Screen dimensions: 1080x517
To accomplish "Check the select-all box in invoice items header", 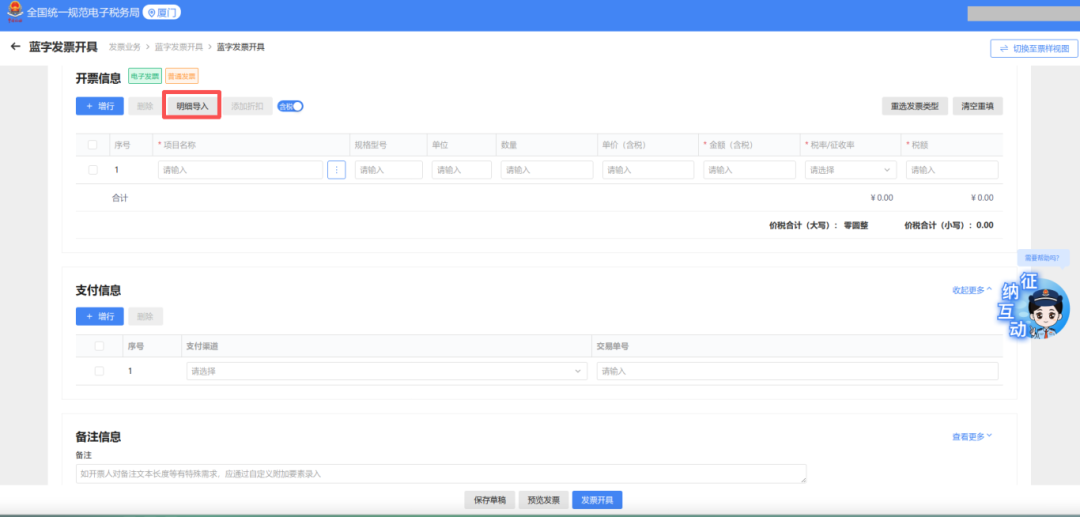I will click(x=93, y=145).
